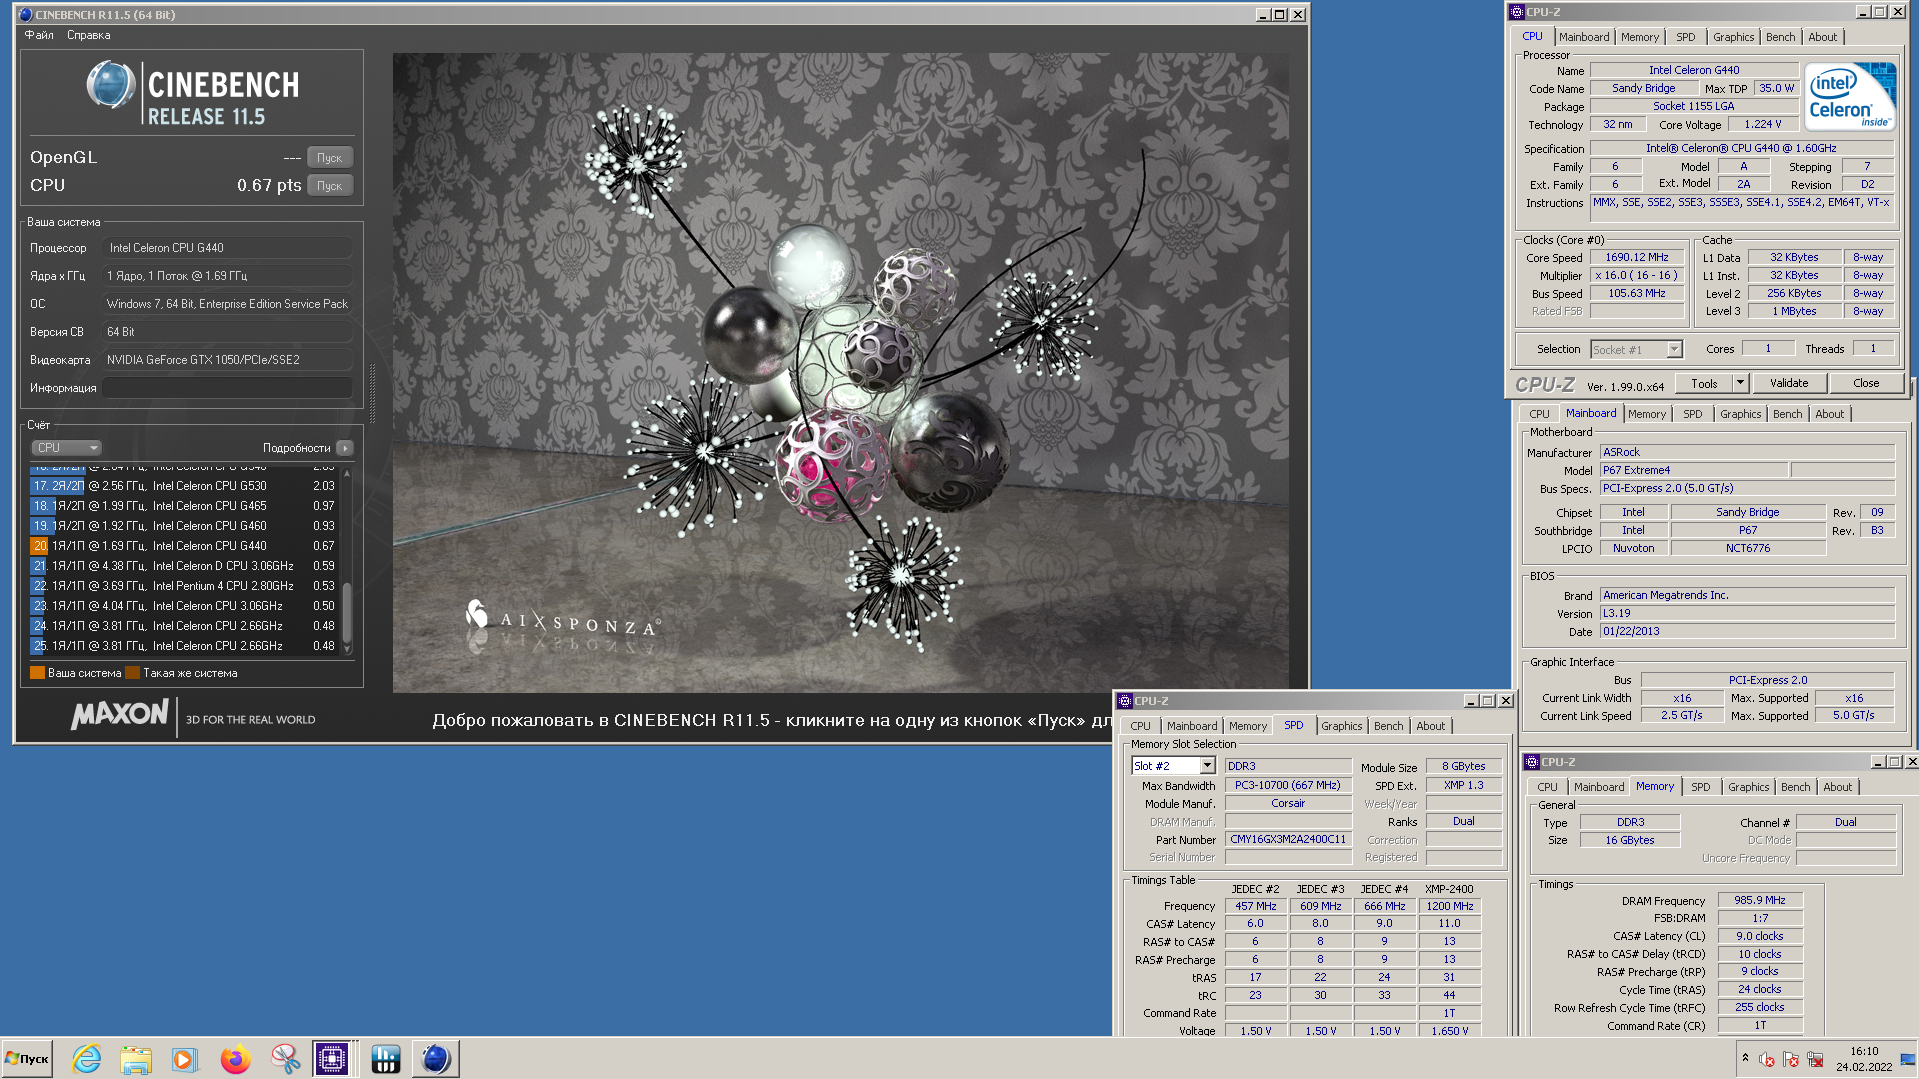This screenshot has height=1079, width=1919.
Task: Click video card field NVIDIA GeForce GTX 1050
Action: pyautogui.click(x=227, y=360)
